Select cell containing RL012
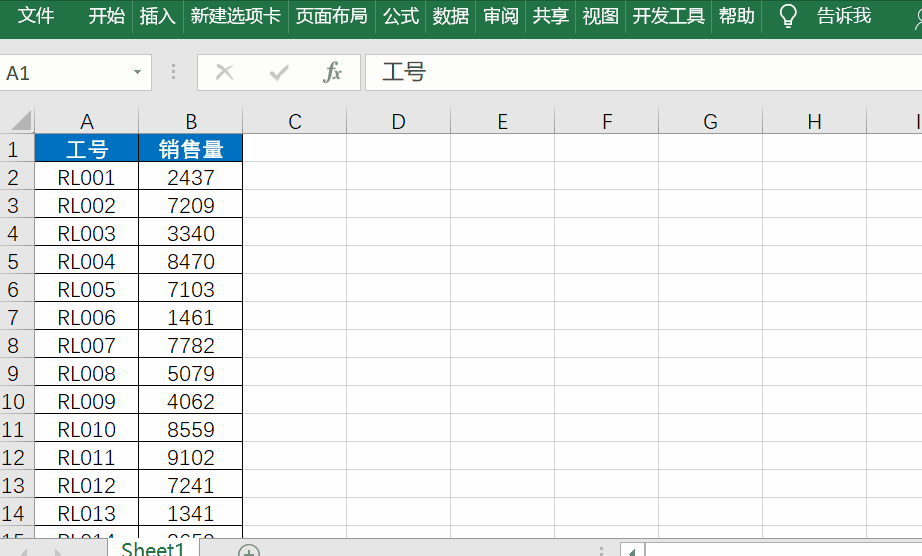922x556 pixels. click(86, 485)
